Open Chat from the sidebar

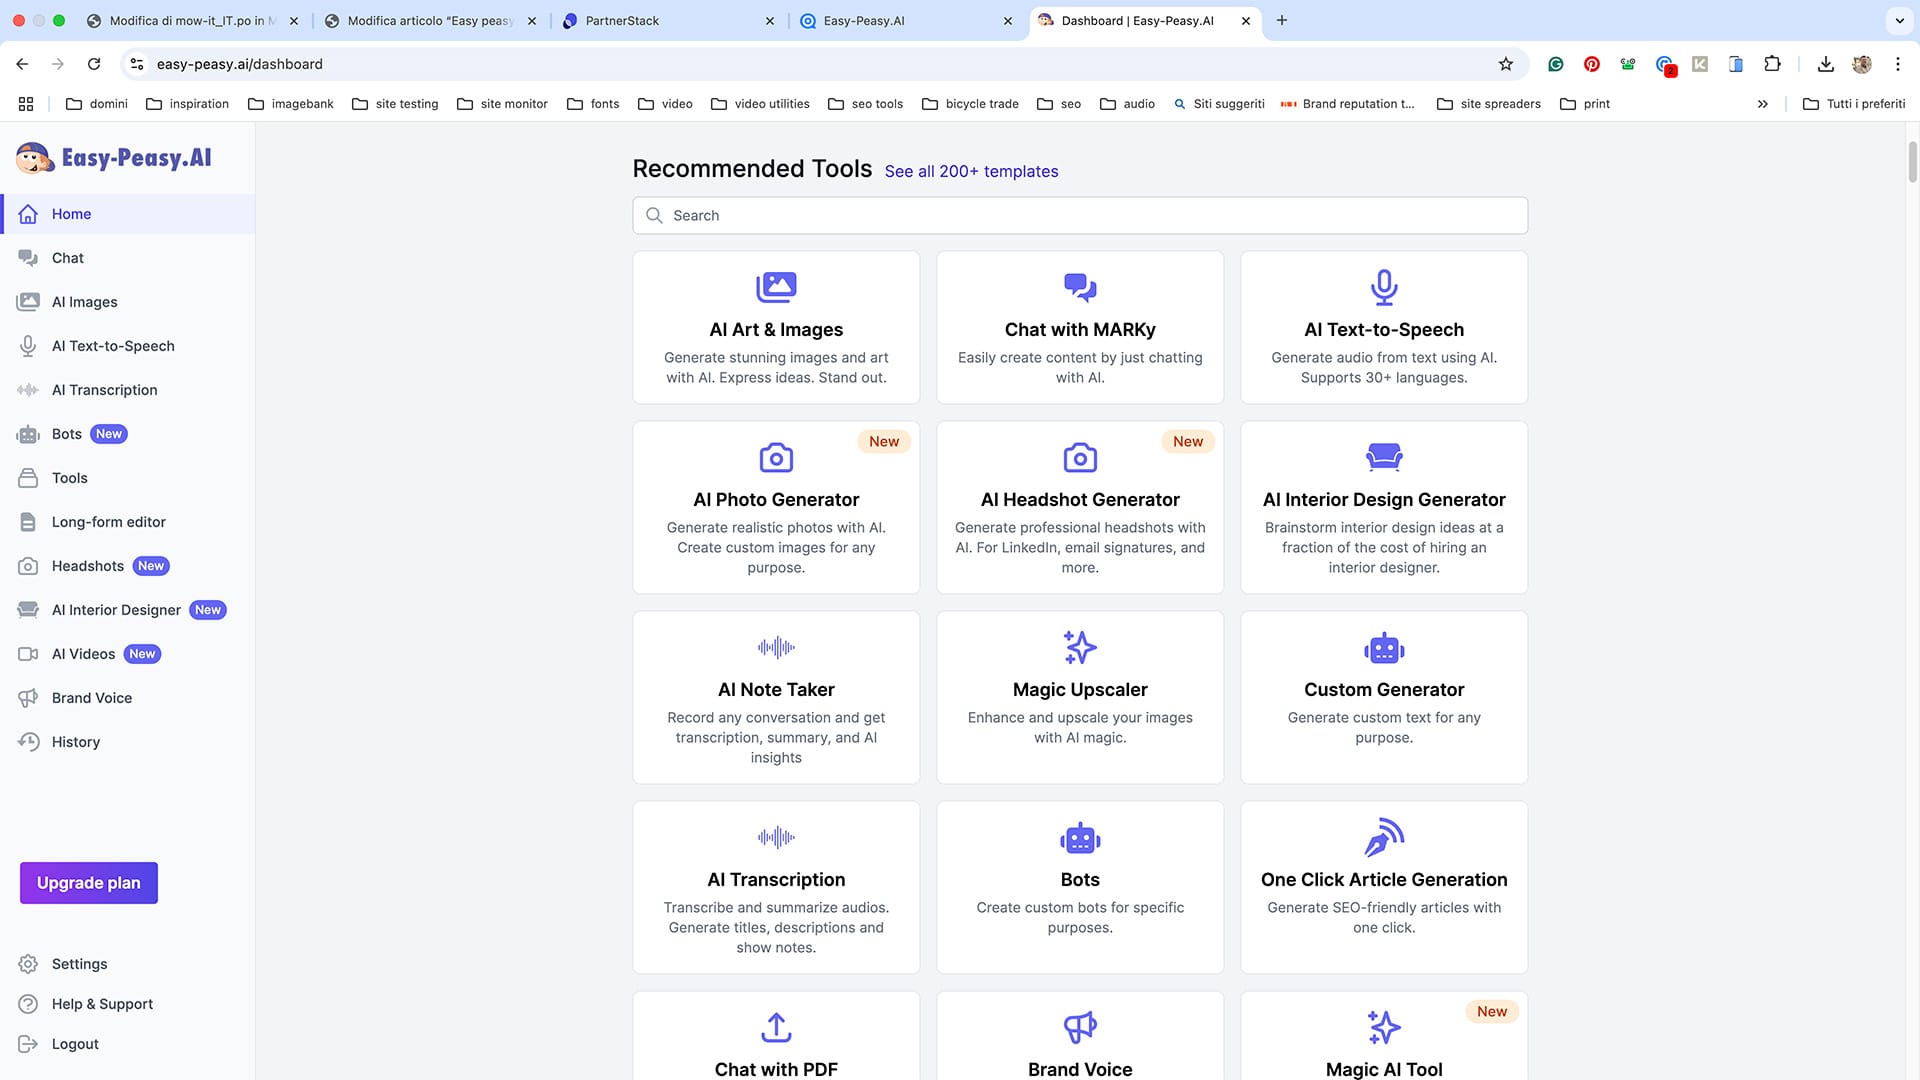click(x=67, y=257)
